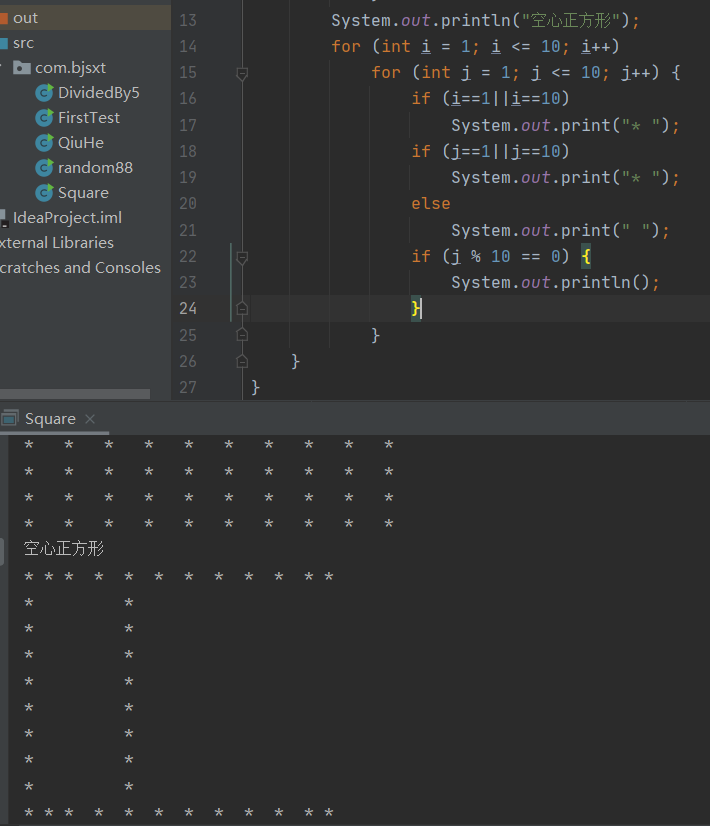Click the QiuHe class icon
710x826 pixels.
[45, 143]
